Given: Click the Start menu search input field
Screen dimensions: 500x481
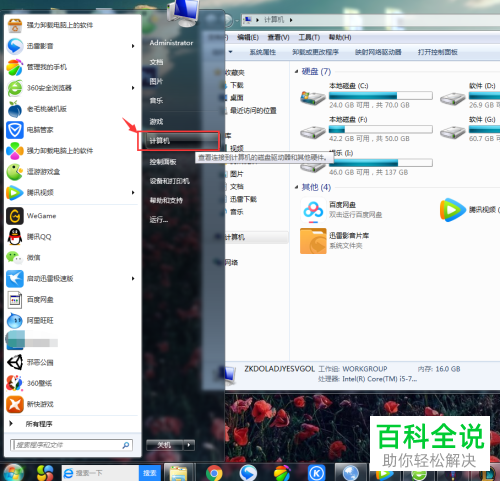Looking at the screenshot, I should pos(71,445).
